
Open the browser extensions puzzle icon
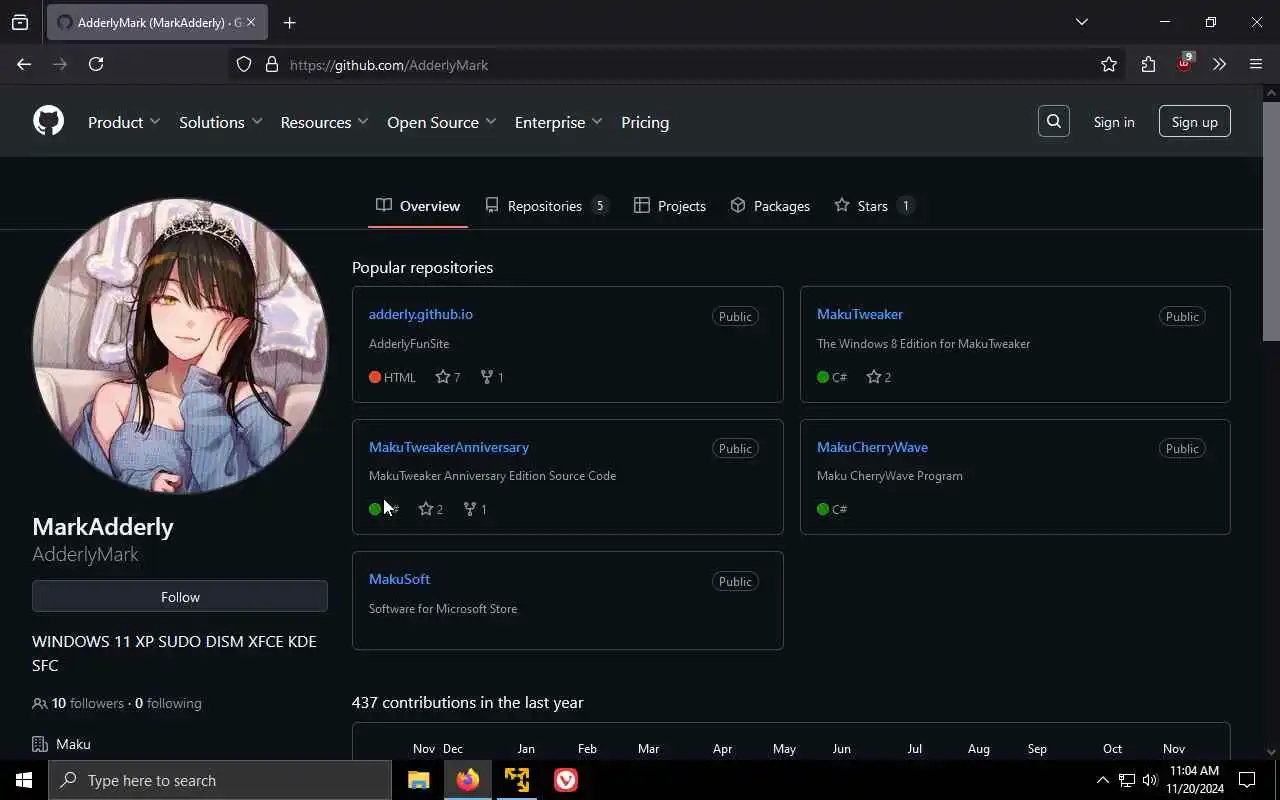click(x=1148, y=64)
